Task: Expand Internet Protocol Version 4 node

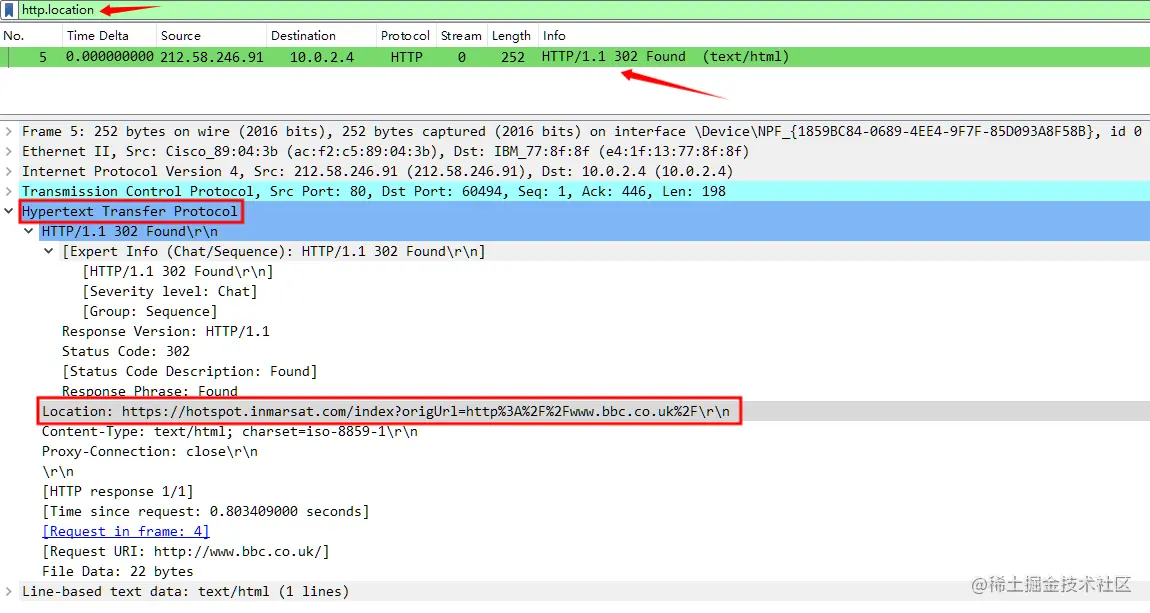Action: tap(9, 171)
